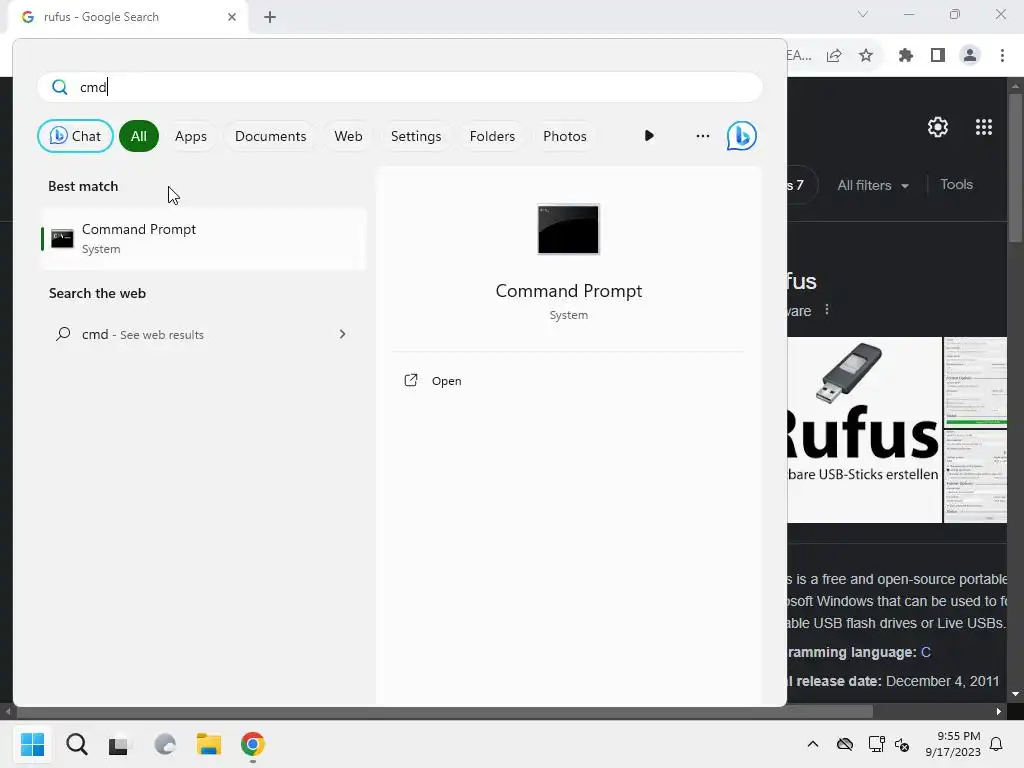The height and width of the screenshot is (768, 1024).
Task: Click the Best match heading
Action: (83, 186)
